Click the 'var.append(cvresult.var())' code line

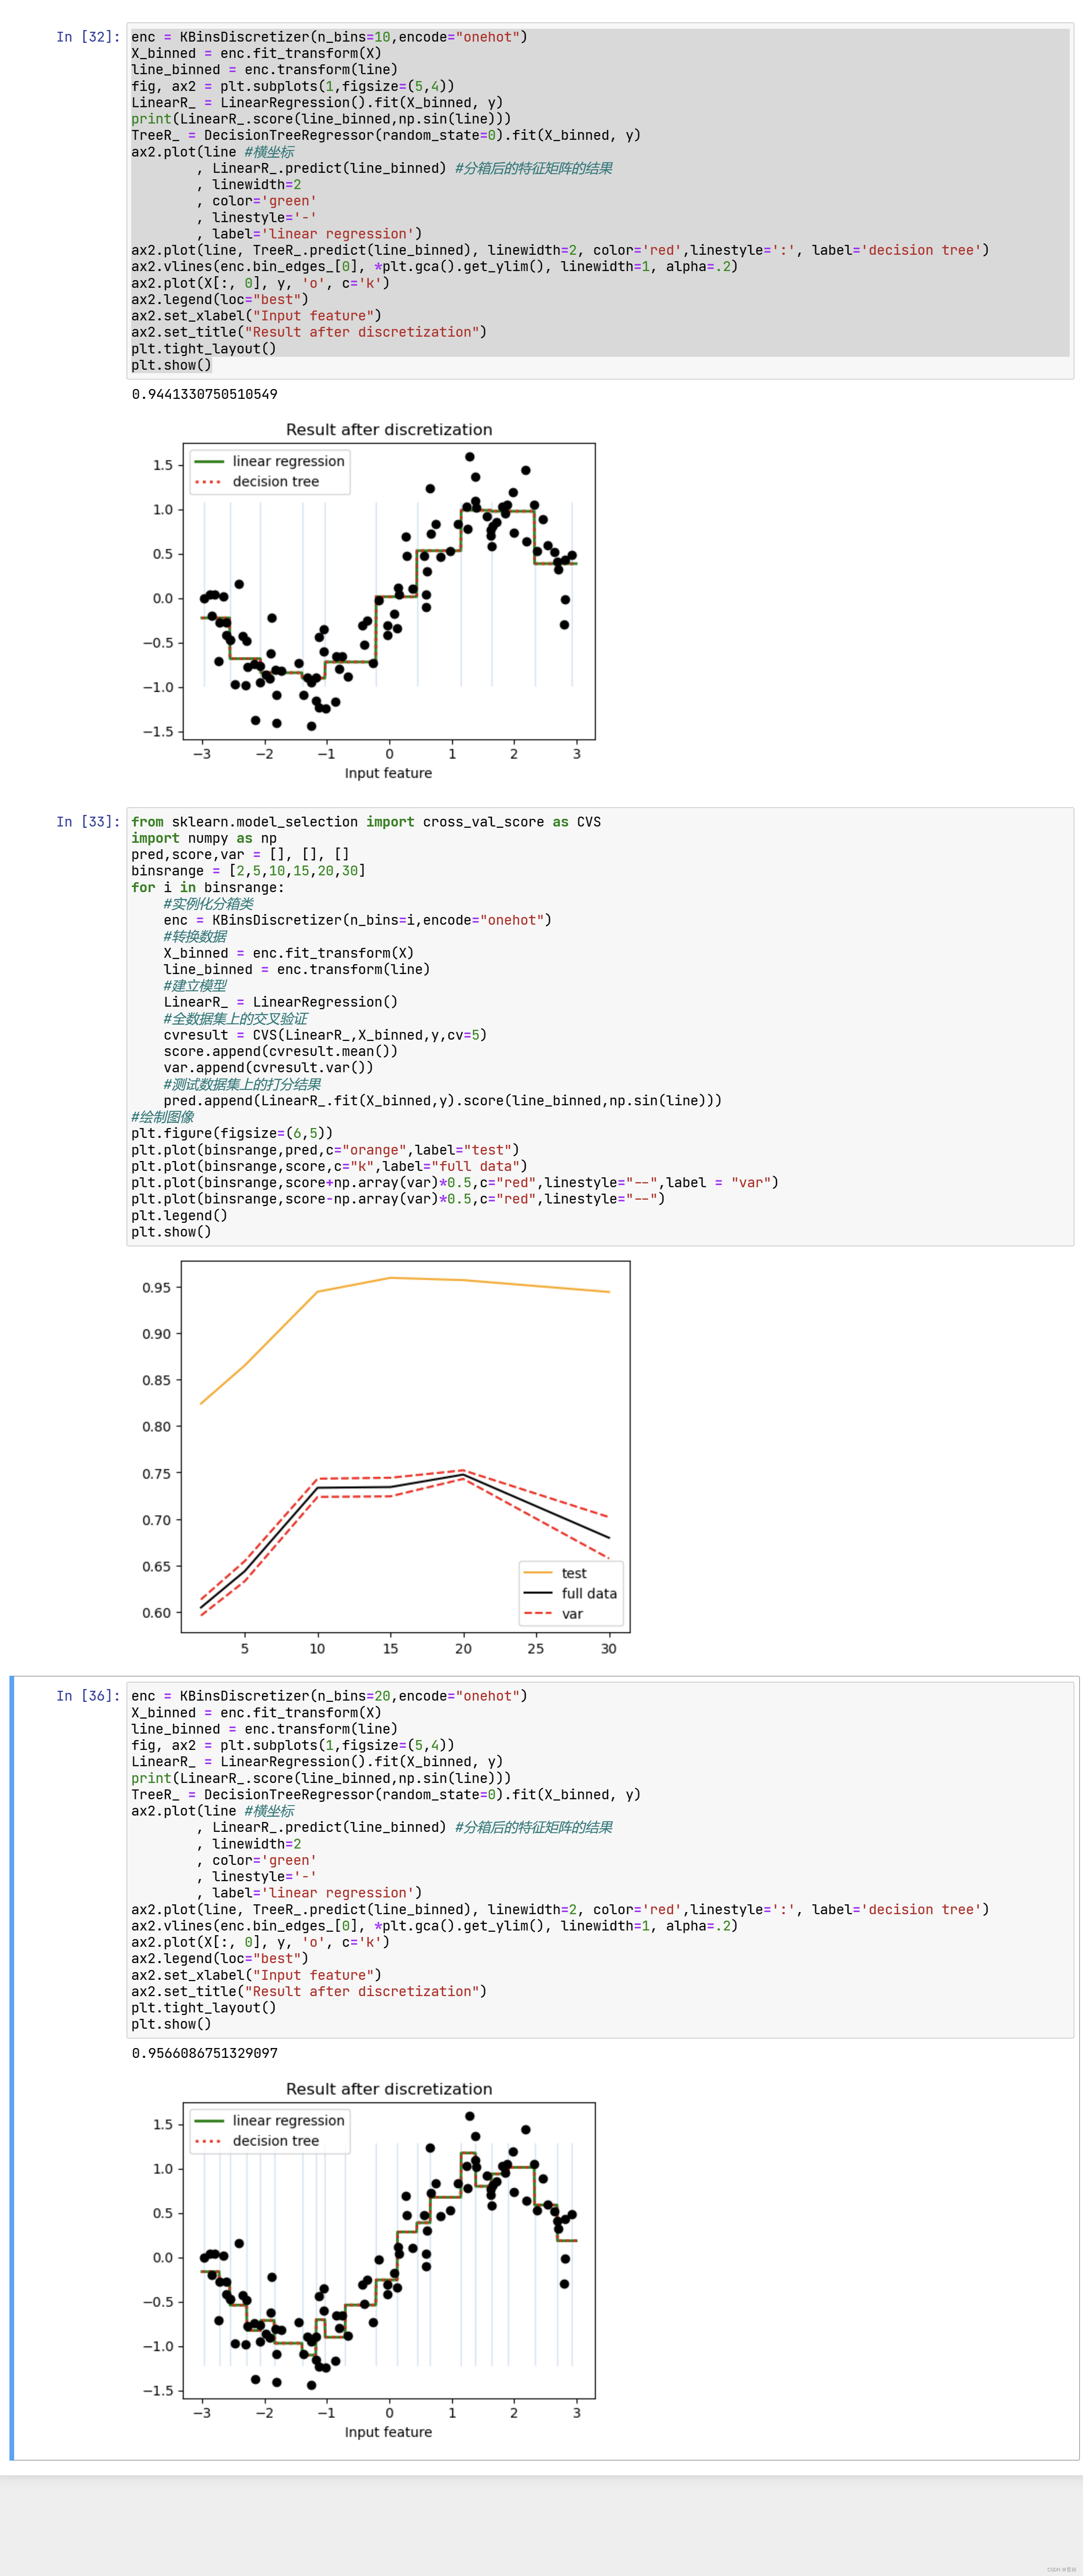pyautogui.click(x=269, y=1067)
